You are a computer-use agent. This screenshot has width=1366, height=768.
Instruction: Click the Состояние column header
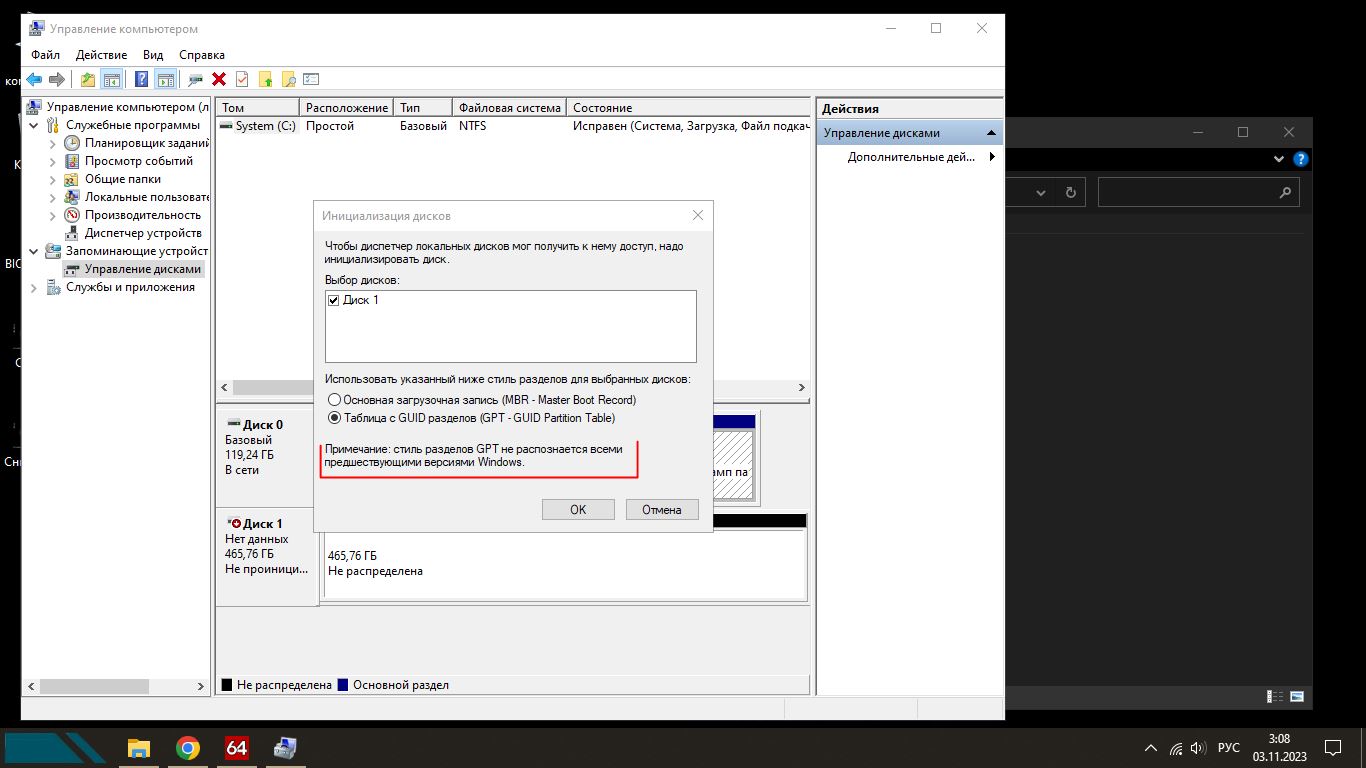tap(687, 107)
